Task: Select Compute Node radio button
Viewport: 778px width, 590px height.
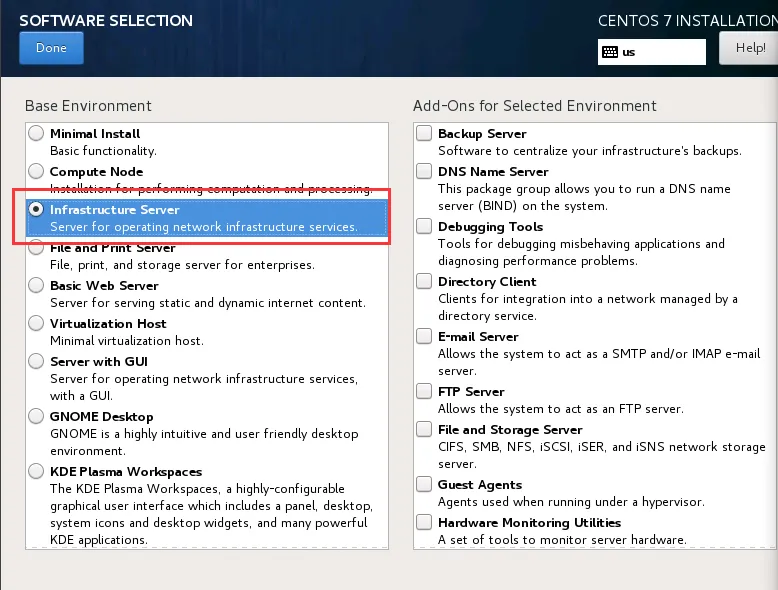Action: click(36, 171)
